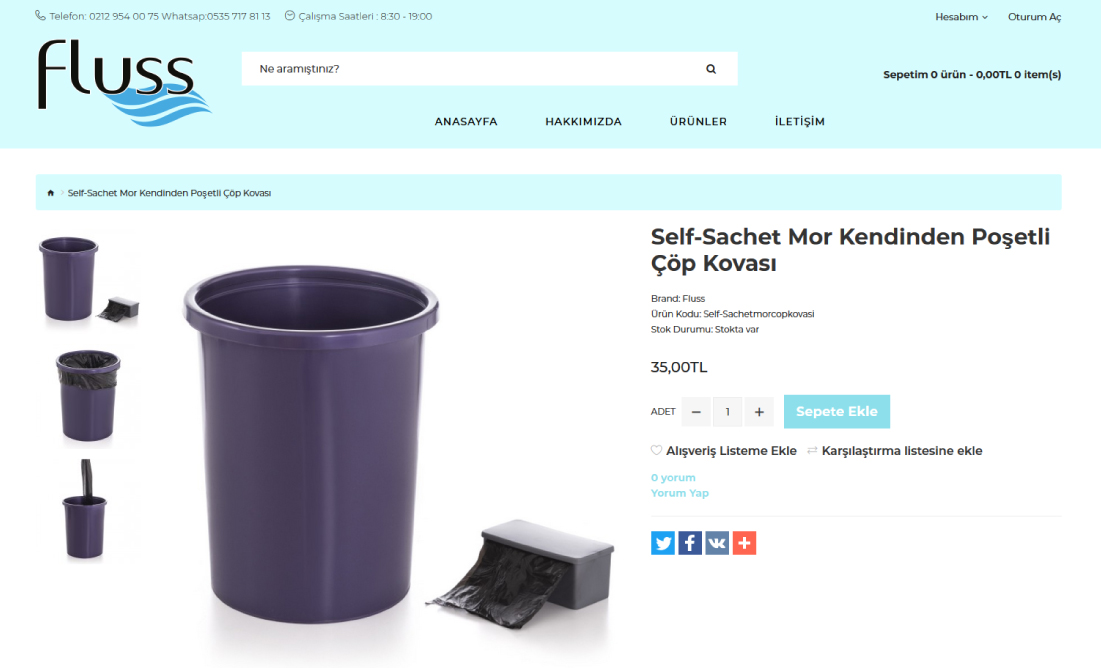Click the Fluss logo
This screenshot has width=1101, height=668.
coord(124,83)
